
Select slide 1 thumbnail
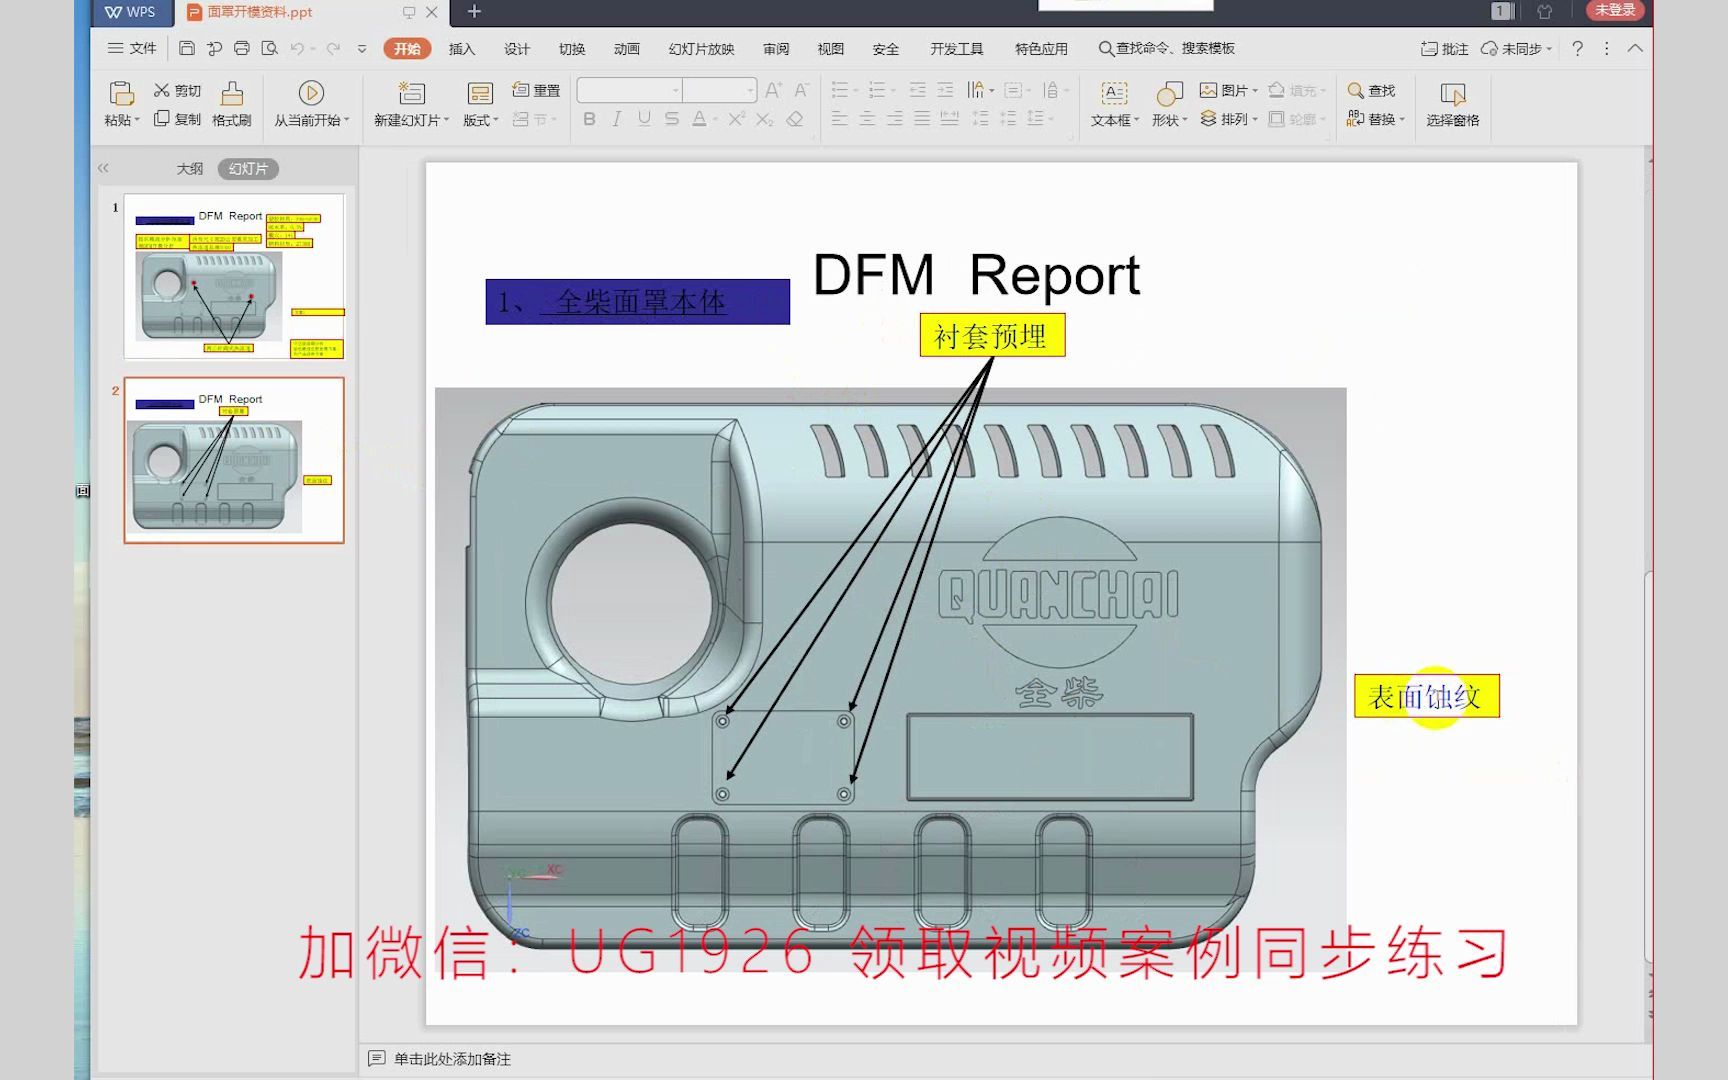(234, 276)
